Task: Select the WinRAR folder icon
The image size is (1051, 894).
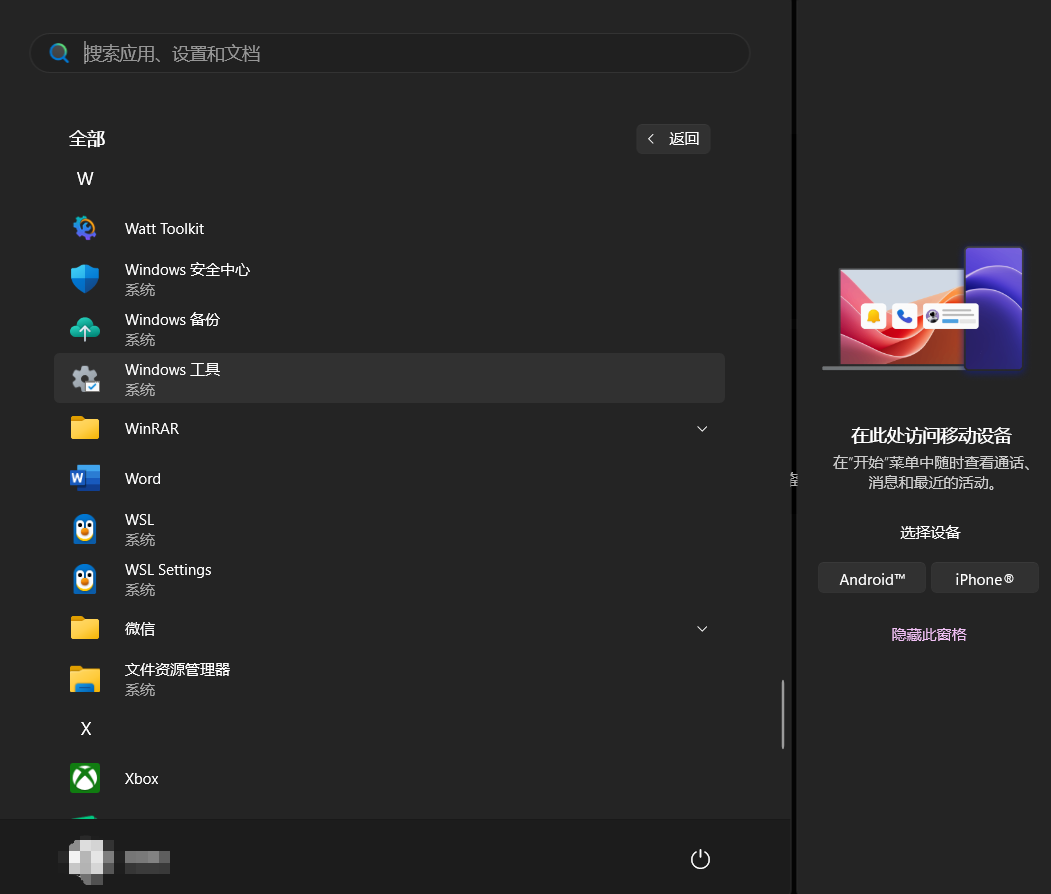Action: [85, 428]
